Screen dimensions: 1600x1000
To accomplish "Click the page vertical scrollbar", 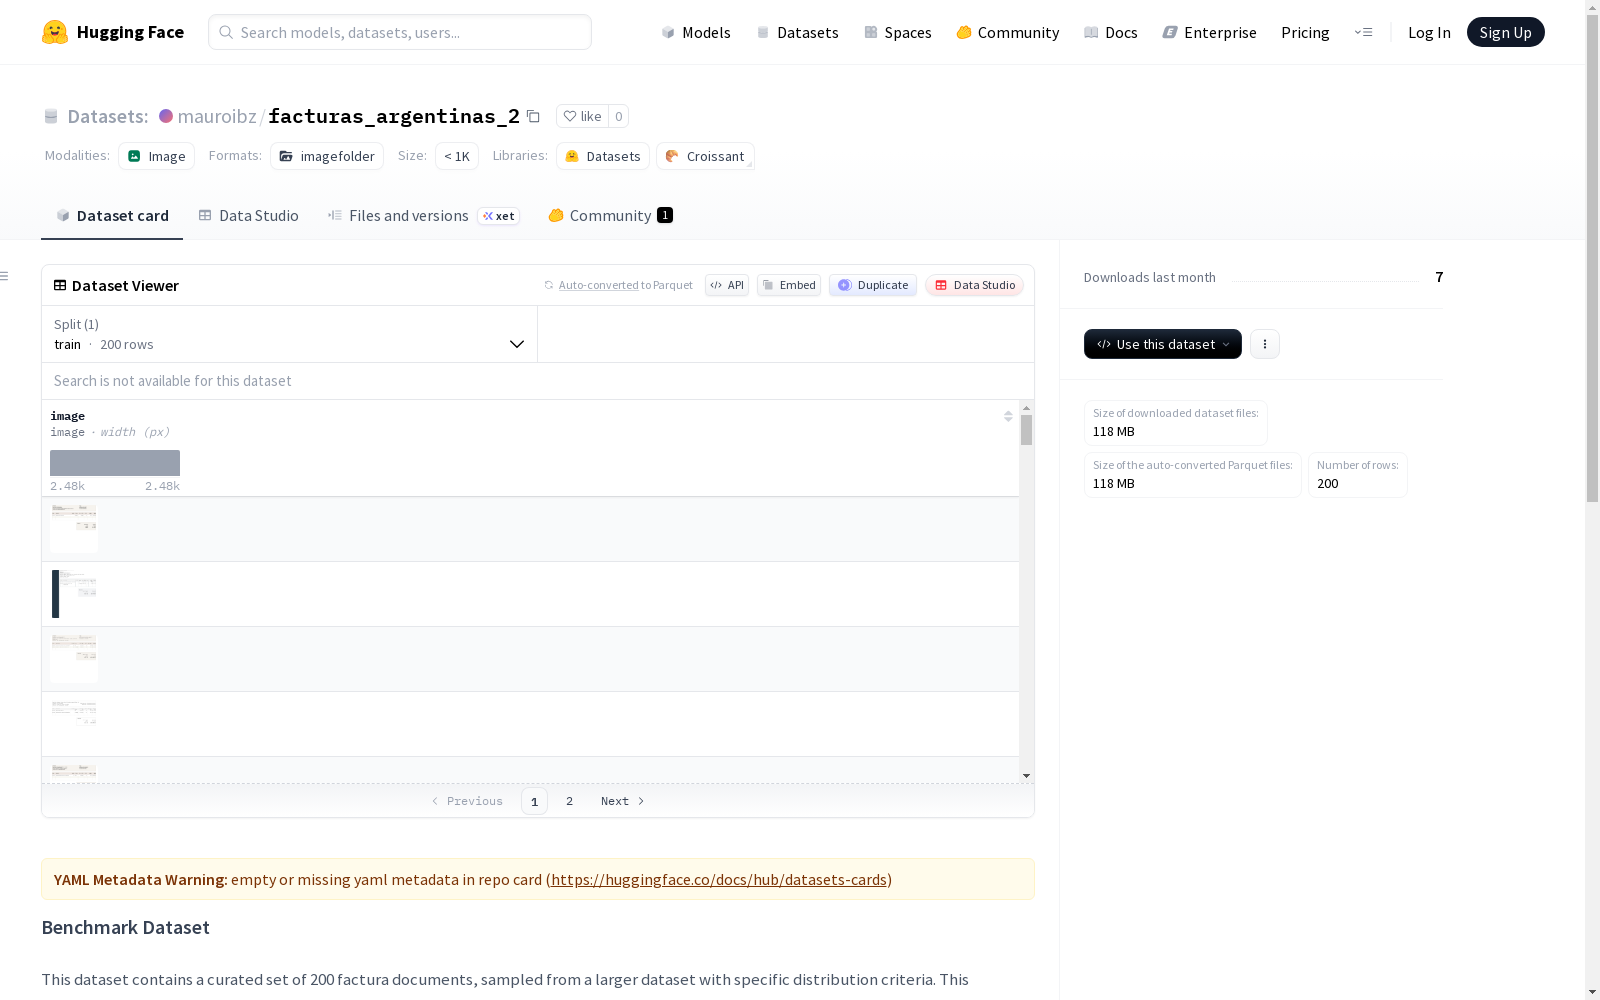I will pyautogui.click(x=1592, y=260).
